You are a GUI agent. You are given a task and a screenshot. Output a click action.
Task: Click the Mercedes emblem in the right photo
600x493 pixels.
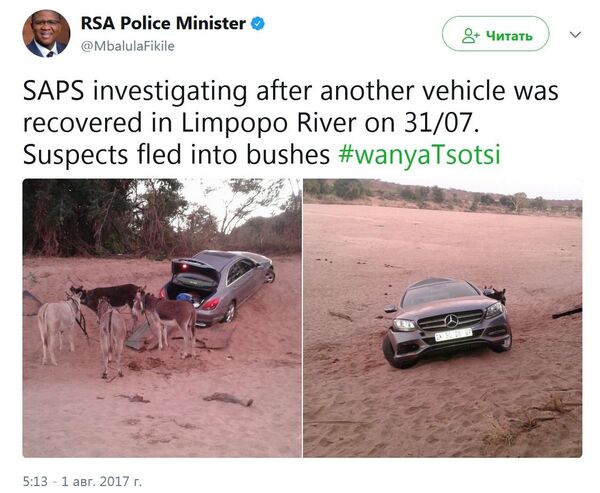[452, 321]
